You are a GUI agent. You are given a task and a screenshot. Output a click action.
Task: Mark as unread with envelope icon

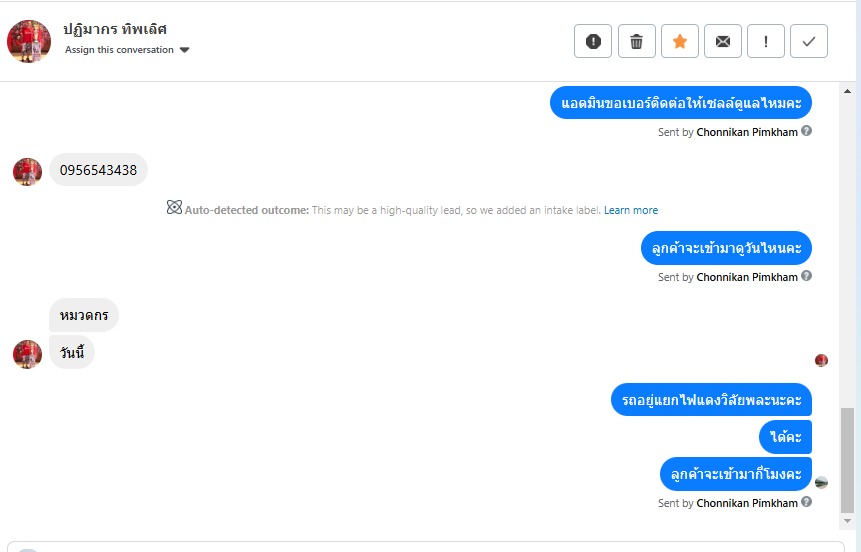pyautogui.click(x=722, y=41)
